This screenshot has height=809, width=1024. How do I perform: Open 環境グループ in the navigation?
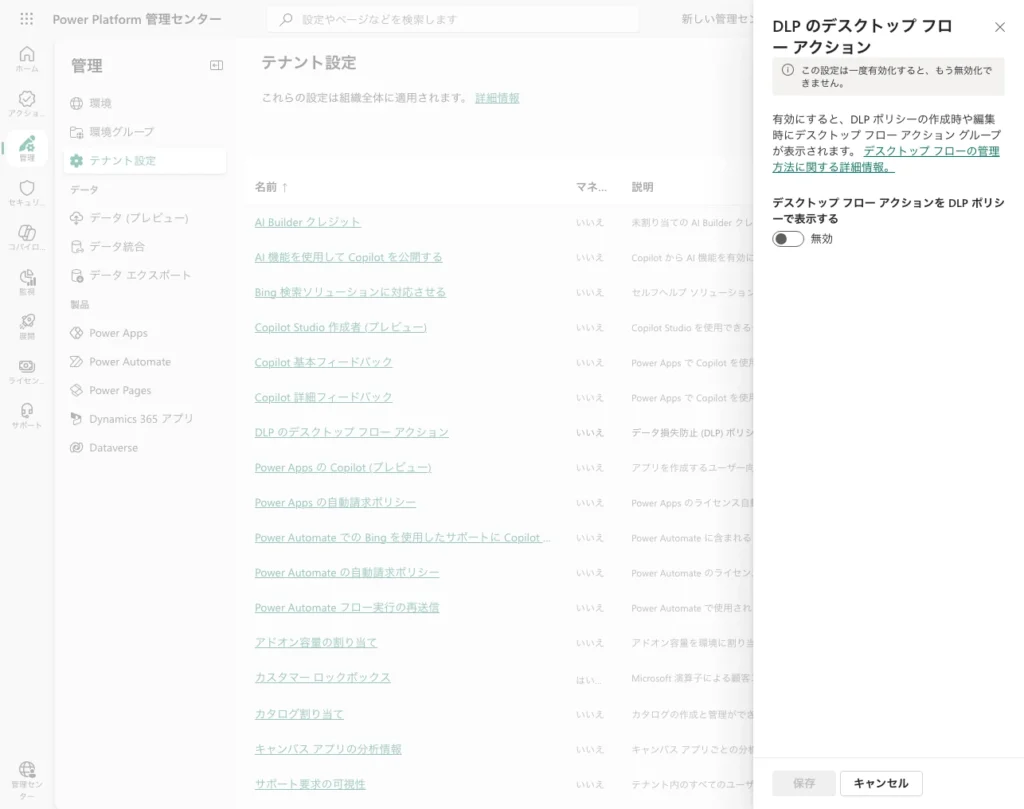pyautogui.click(x=145, y=132)
